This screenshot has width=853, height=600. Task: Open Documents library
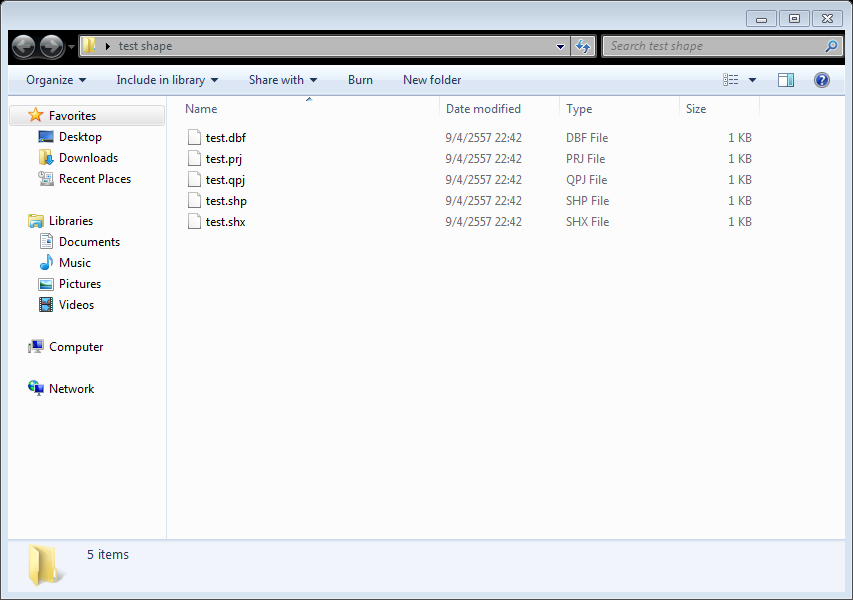(x=89, y=242)
